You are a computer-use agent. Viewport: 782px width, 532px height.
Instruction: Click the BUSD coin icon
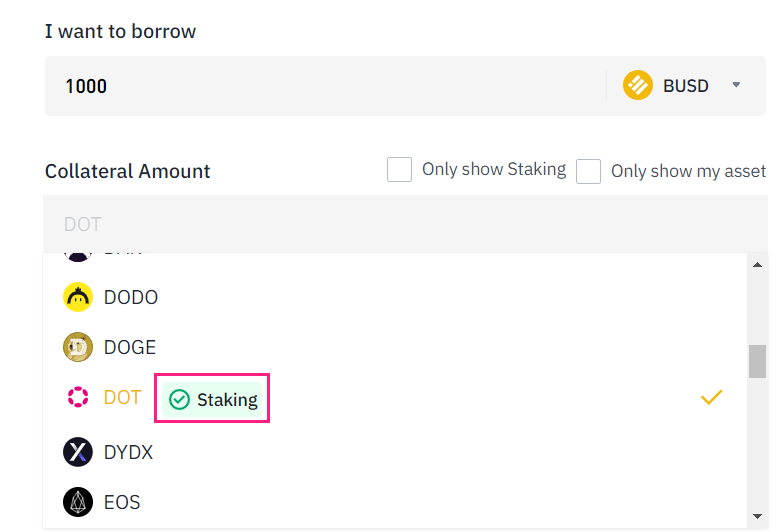click(x=638, y=85)
